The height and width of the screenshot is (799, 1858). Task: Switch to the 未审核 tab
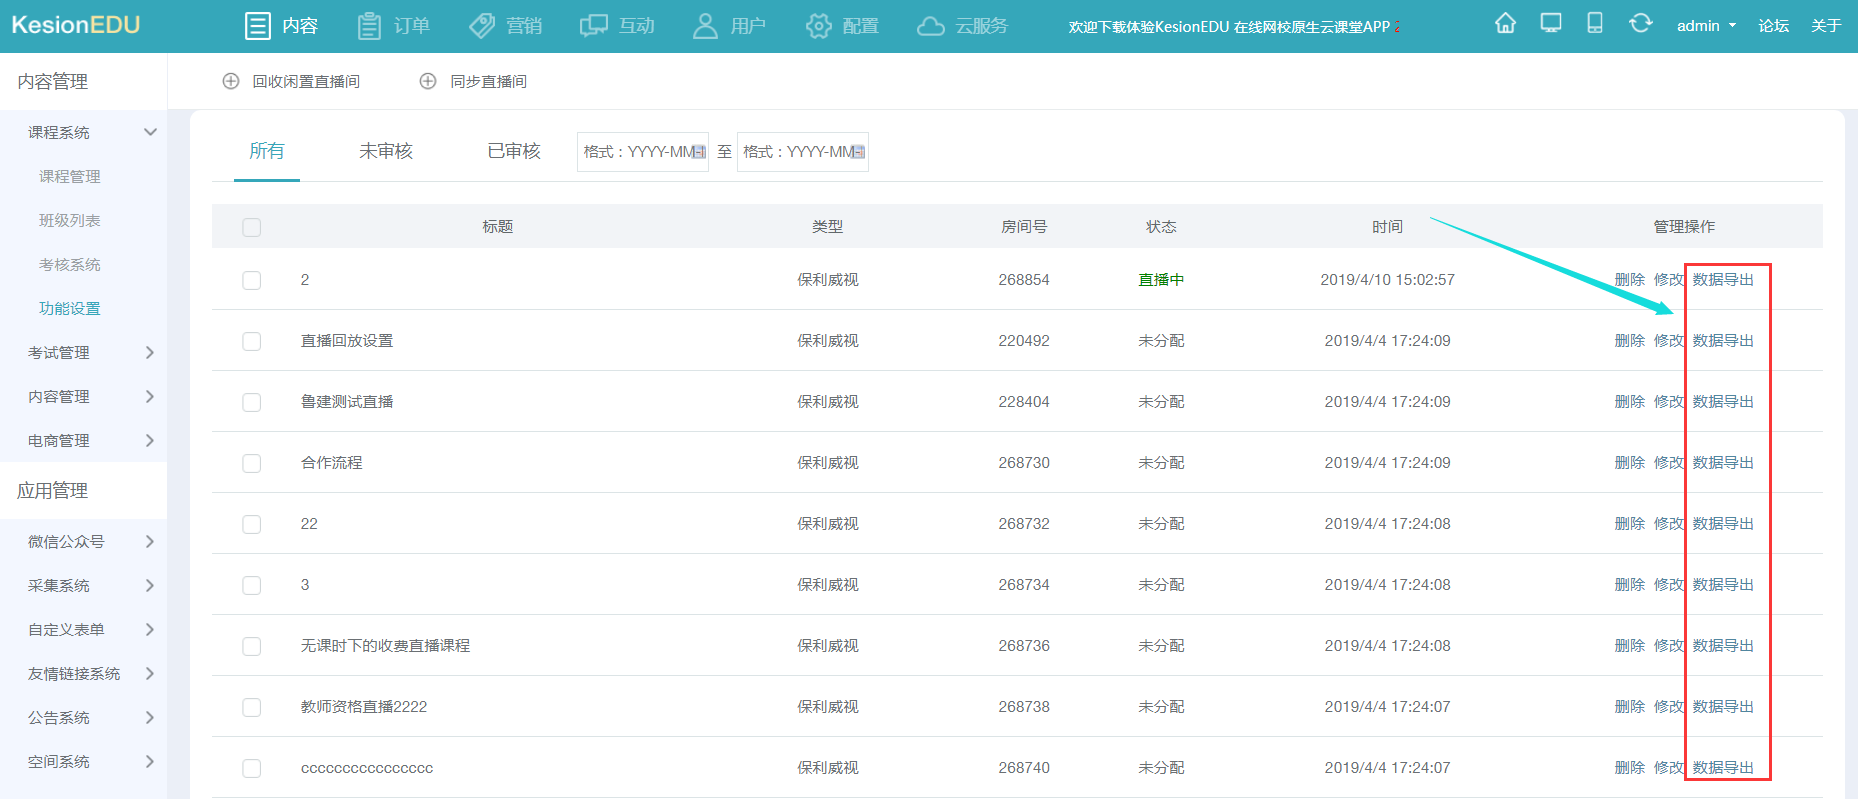(386, 151)
